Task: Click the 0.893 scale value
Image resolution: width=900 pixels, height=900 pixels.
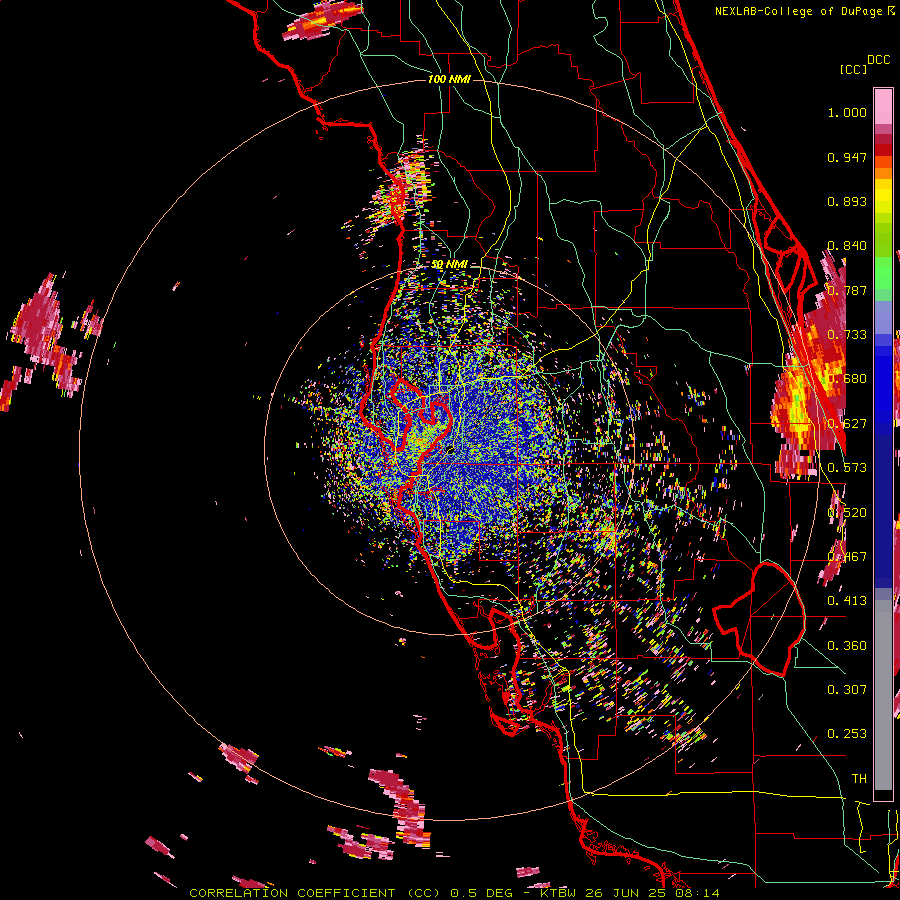Action: pos(847,201)
